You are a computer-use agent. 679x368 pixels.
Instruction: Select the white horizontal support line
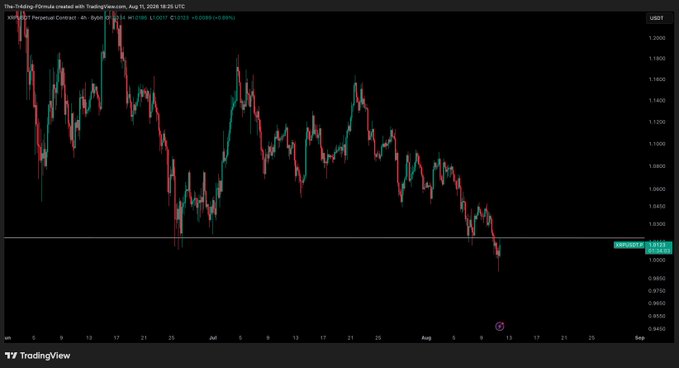[324, 238]
